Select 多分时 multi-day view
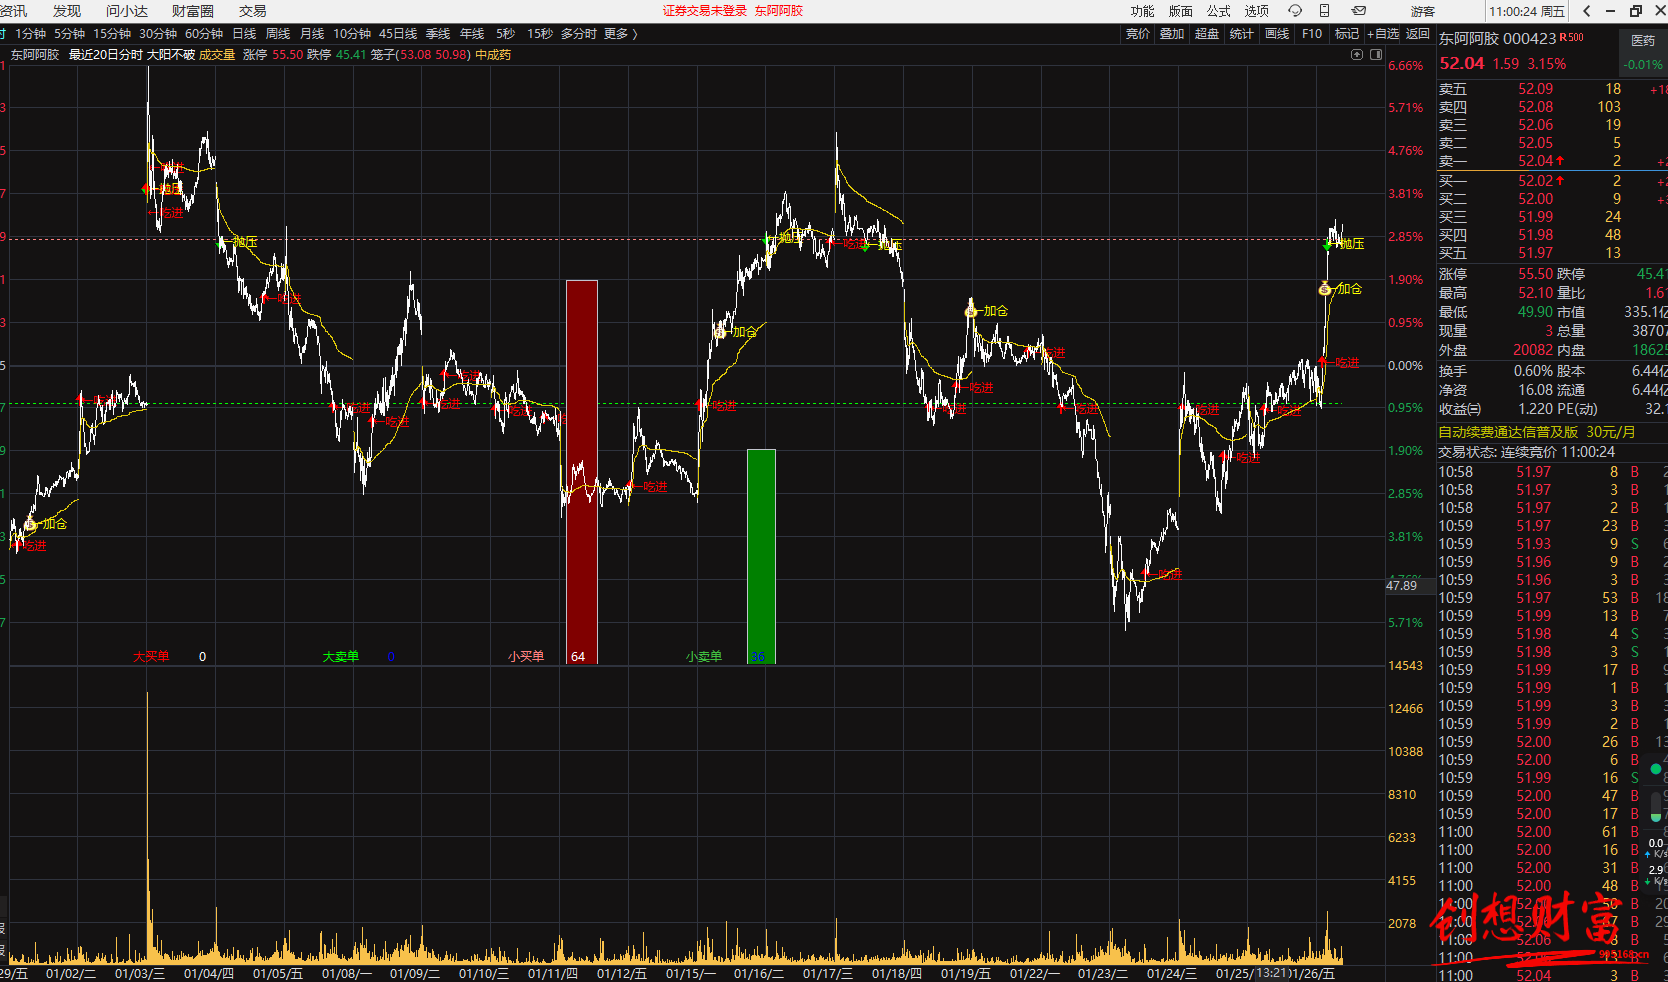 coord(579,34)
